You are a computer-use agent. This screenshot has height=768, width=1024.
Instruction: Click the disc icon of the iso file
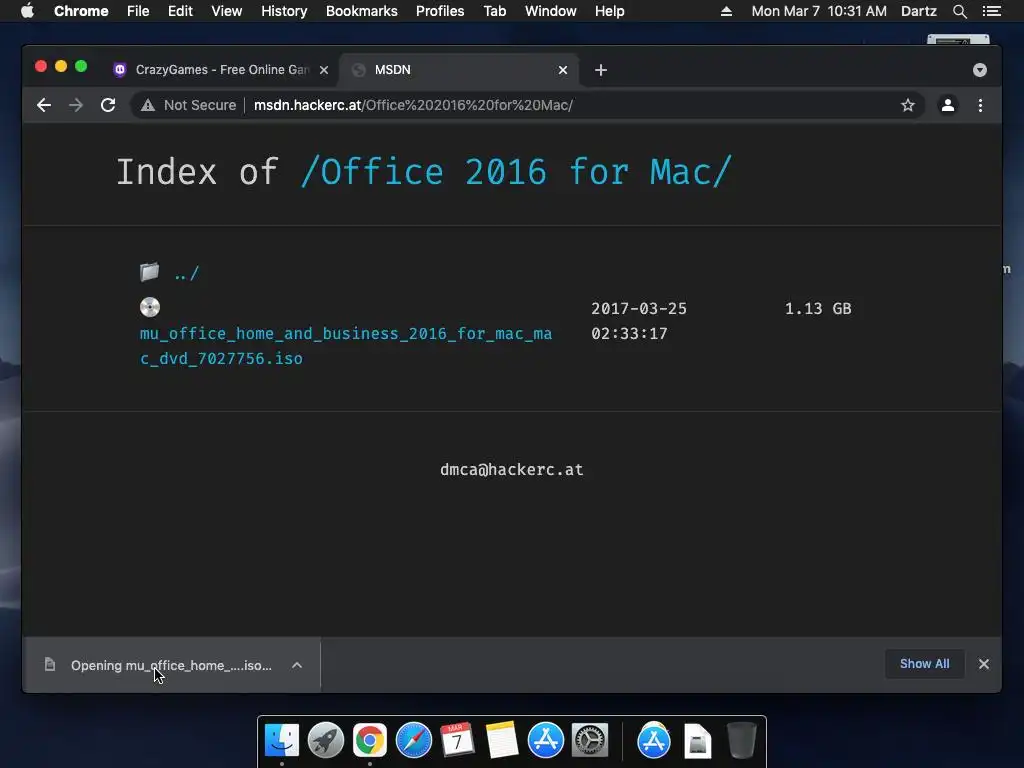pyautogui.click(x=150, y=307)
